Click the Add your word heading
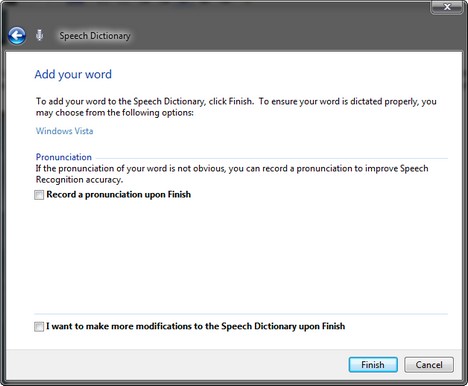Screen dimensions: 468x386 [73, 74]
